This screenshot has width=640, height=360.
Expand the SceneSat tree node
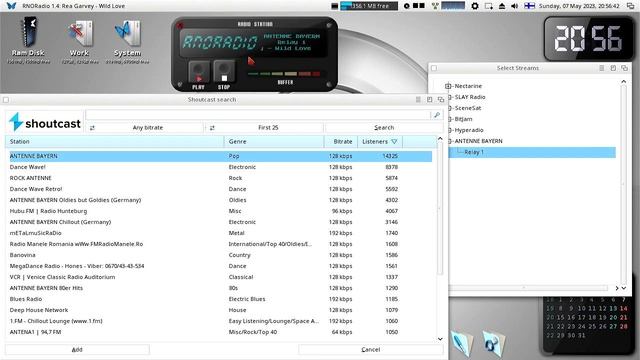450,108
